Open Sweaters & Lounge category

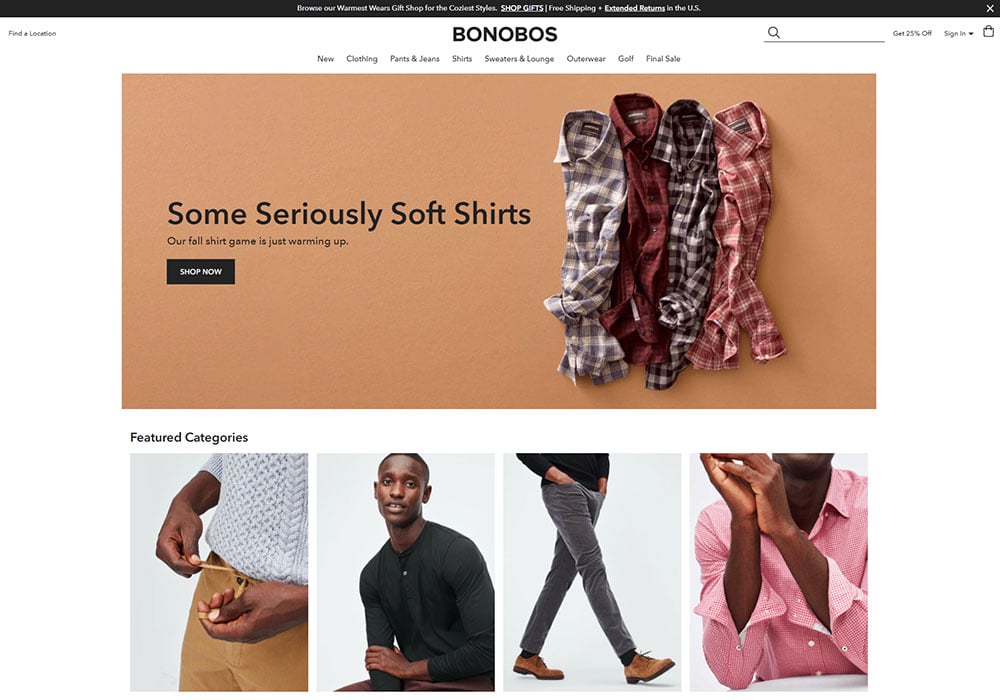pos(519,59)
